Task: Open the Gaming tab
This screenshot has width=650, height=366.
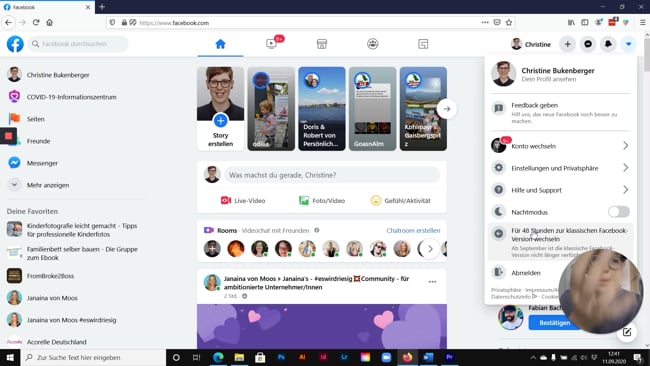Action: click(423, 44)
